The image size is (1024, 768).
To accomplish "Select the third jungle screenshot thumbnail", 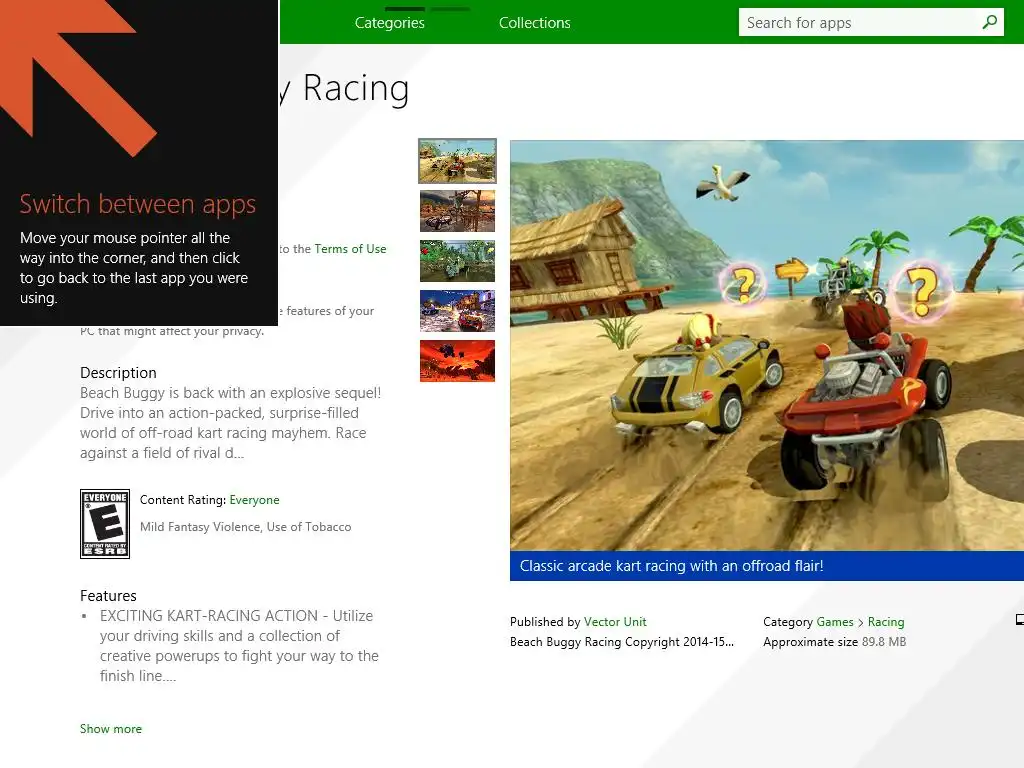I will coord(457,261).
